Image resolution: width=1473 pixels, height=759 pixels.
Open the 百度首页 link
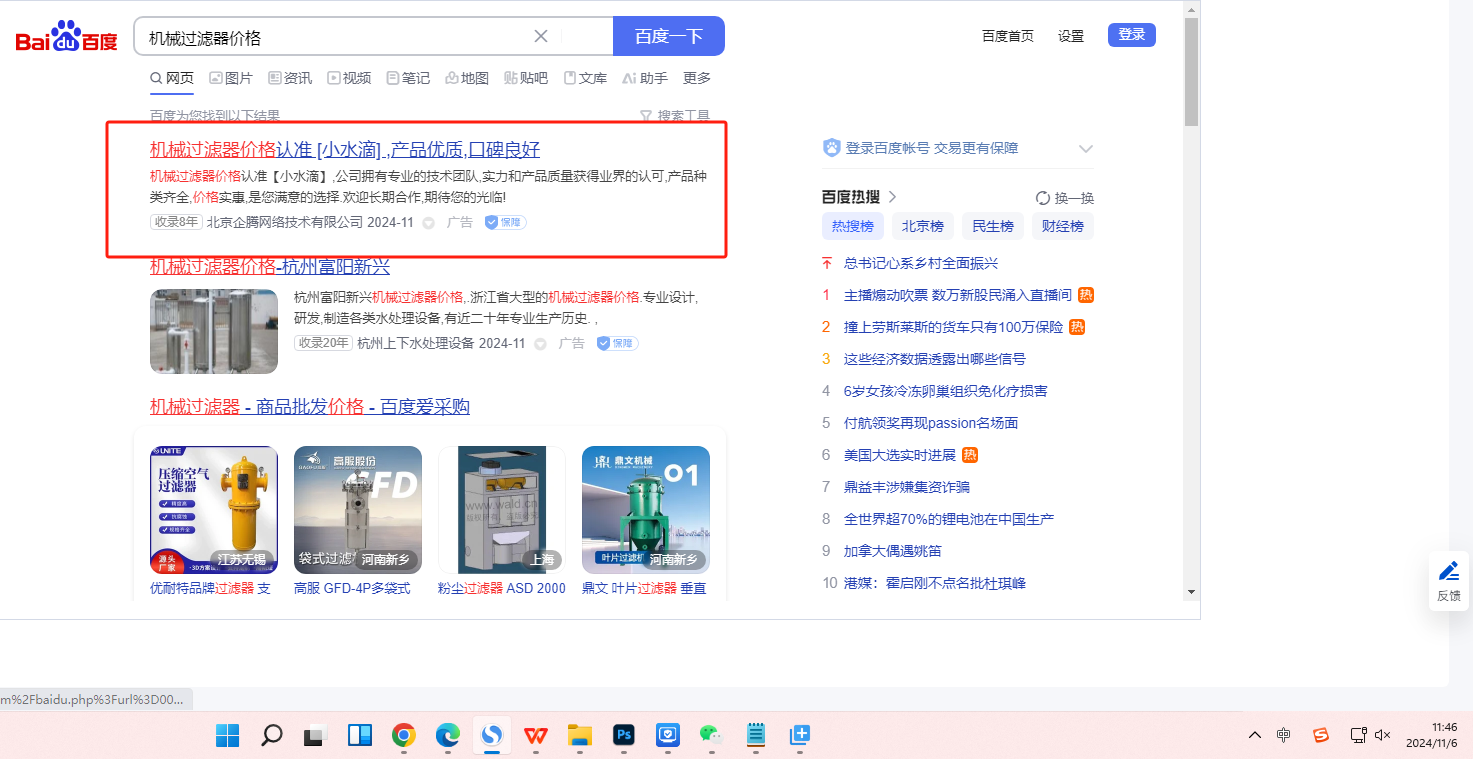pos(1008,36)
